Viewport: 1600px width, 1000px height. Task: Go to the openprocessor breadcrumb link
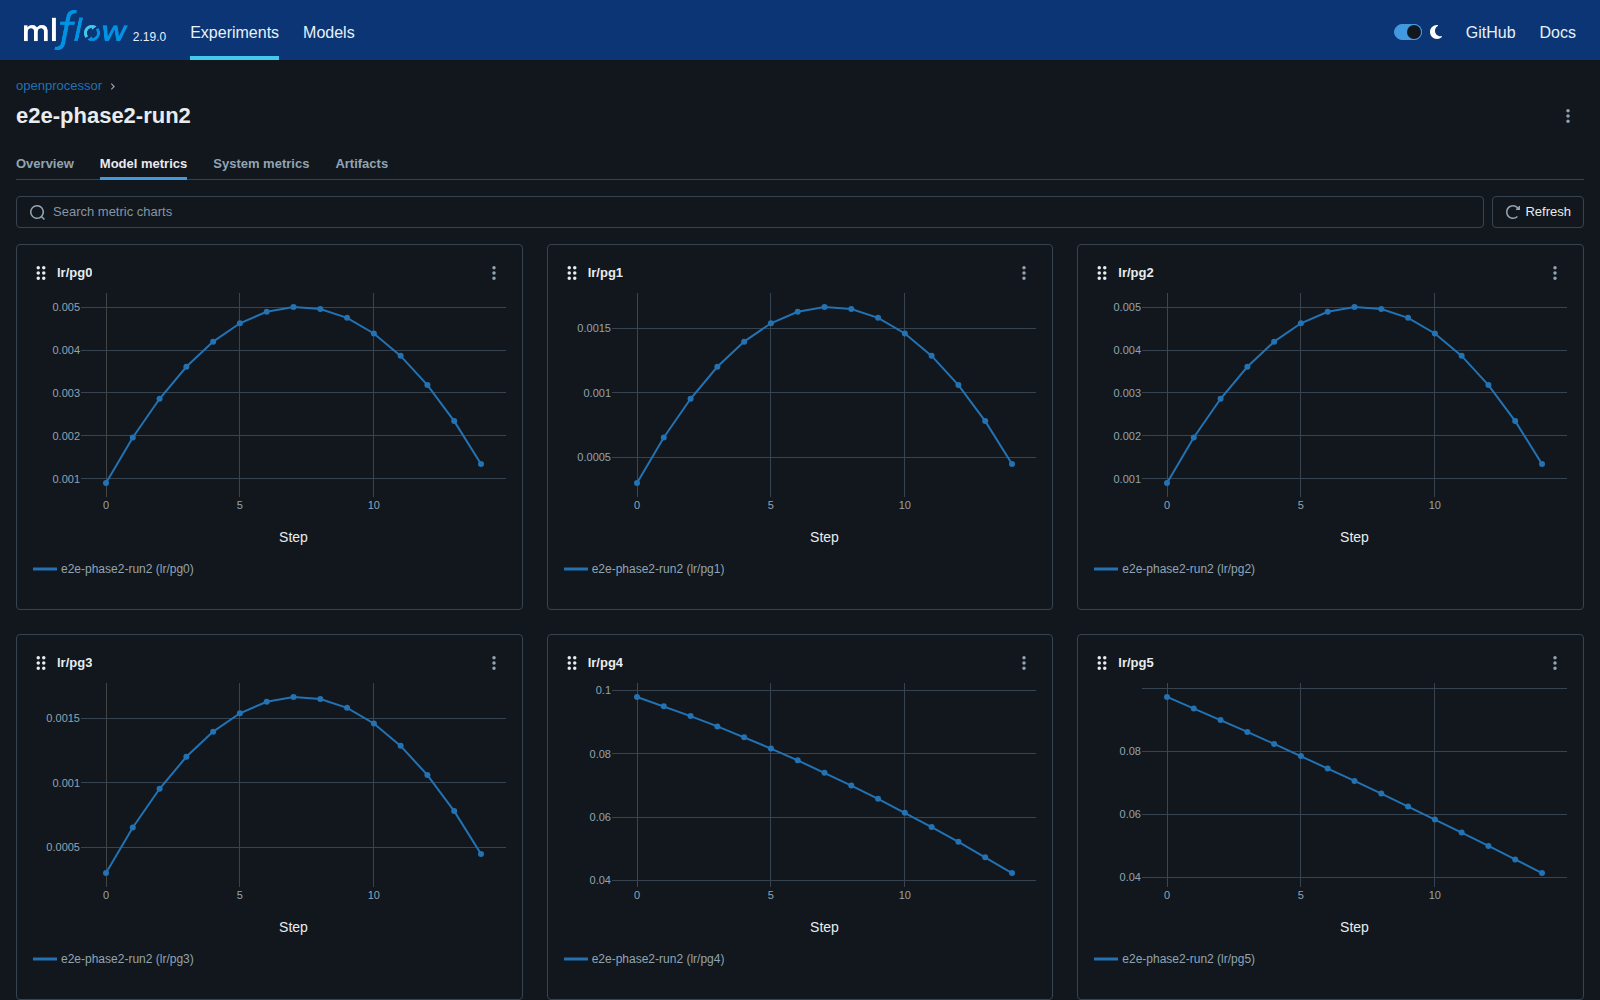59,86
